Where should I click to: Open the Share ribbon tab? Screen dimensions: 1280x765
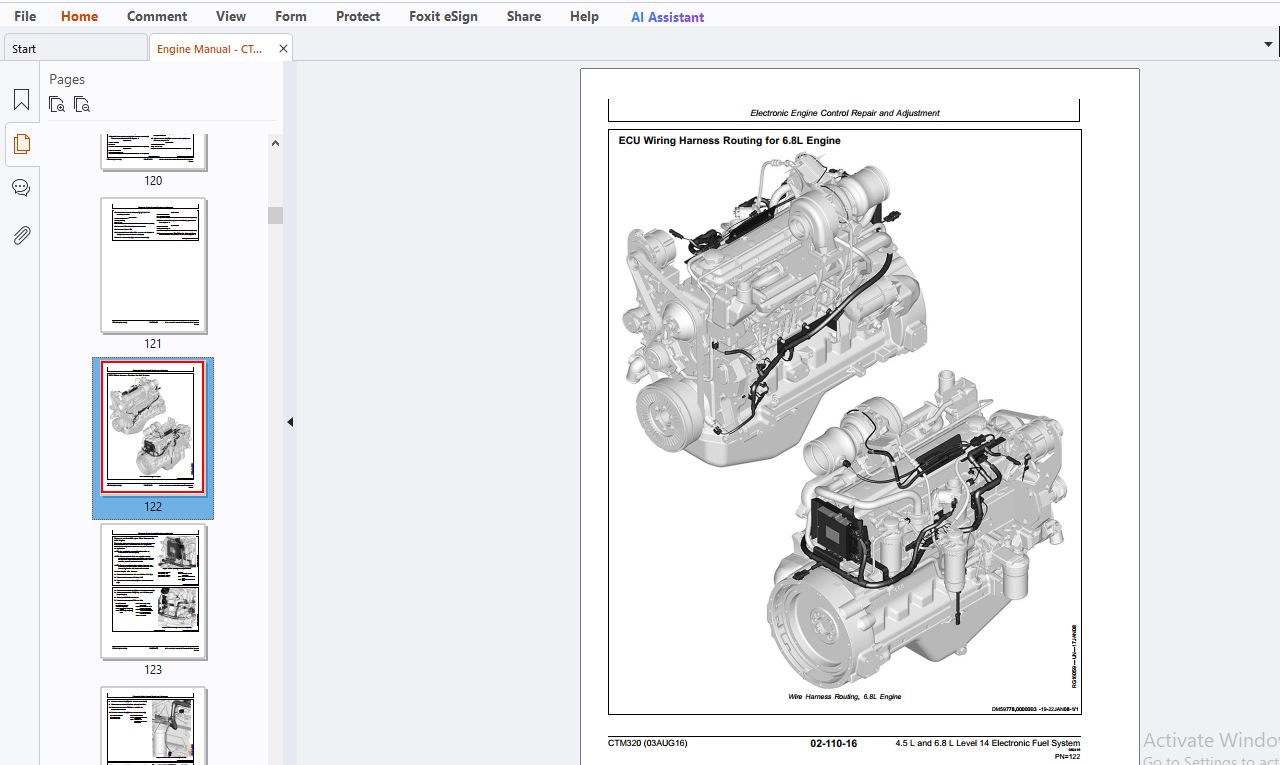pyautogui.click(x=524, y=16)
